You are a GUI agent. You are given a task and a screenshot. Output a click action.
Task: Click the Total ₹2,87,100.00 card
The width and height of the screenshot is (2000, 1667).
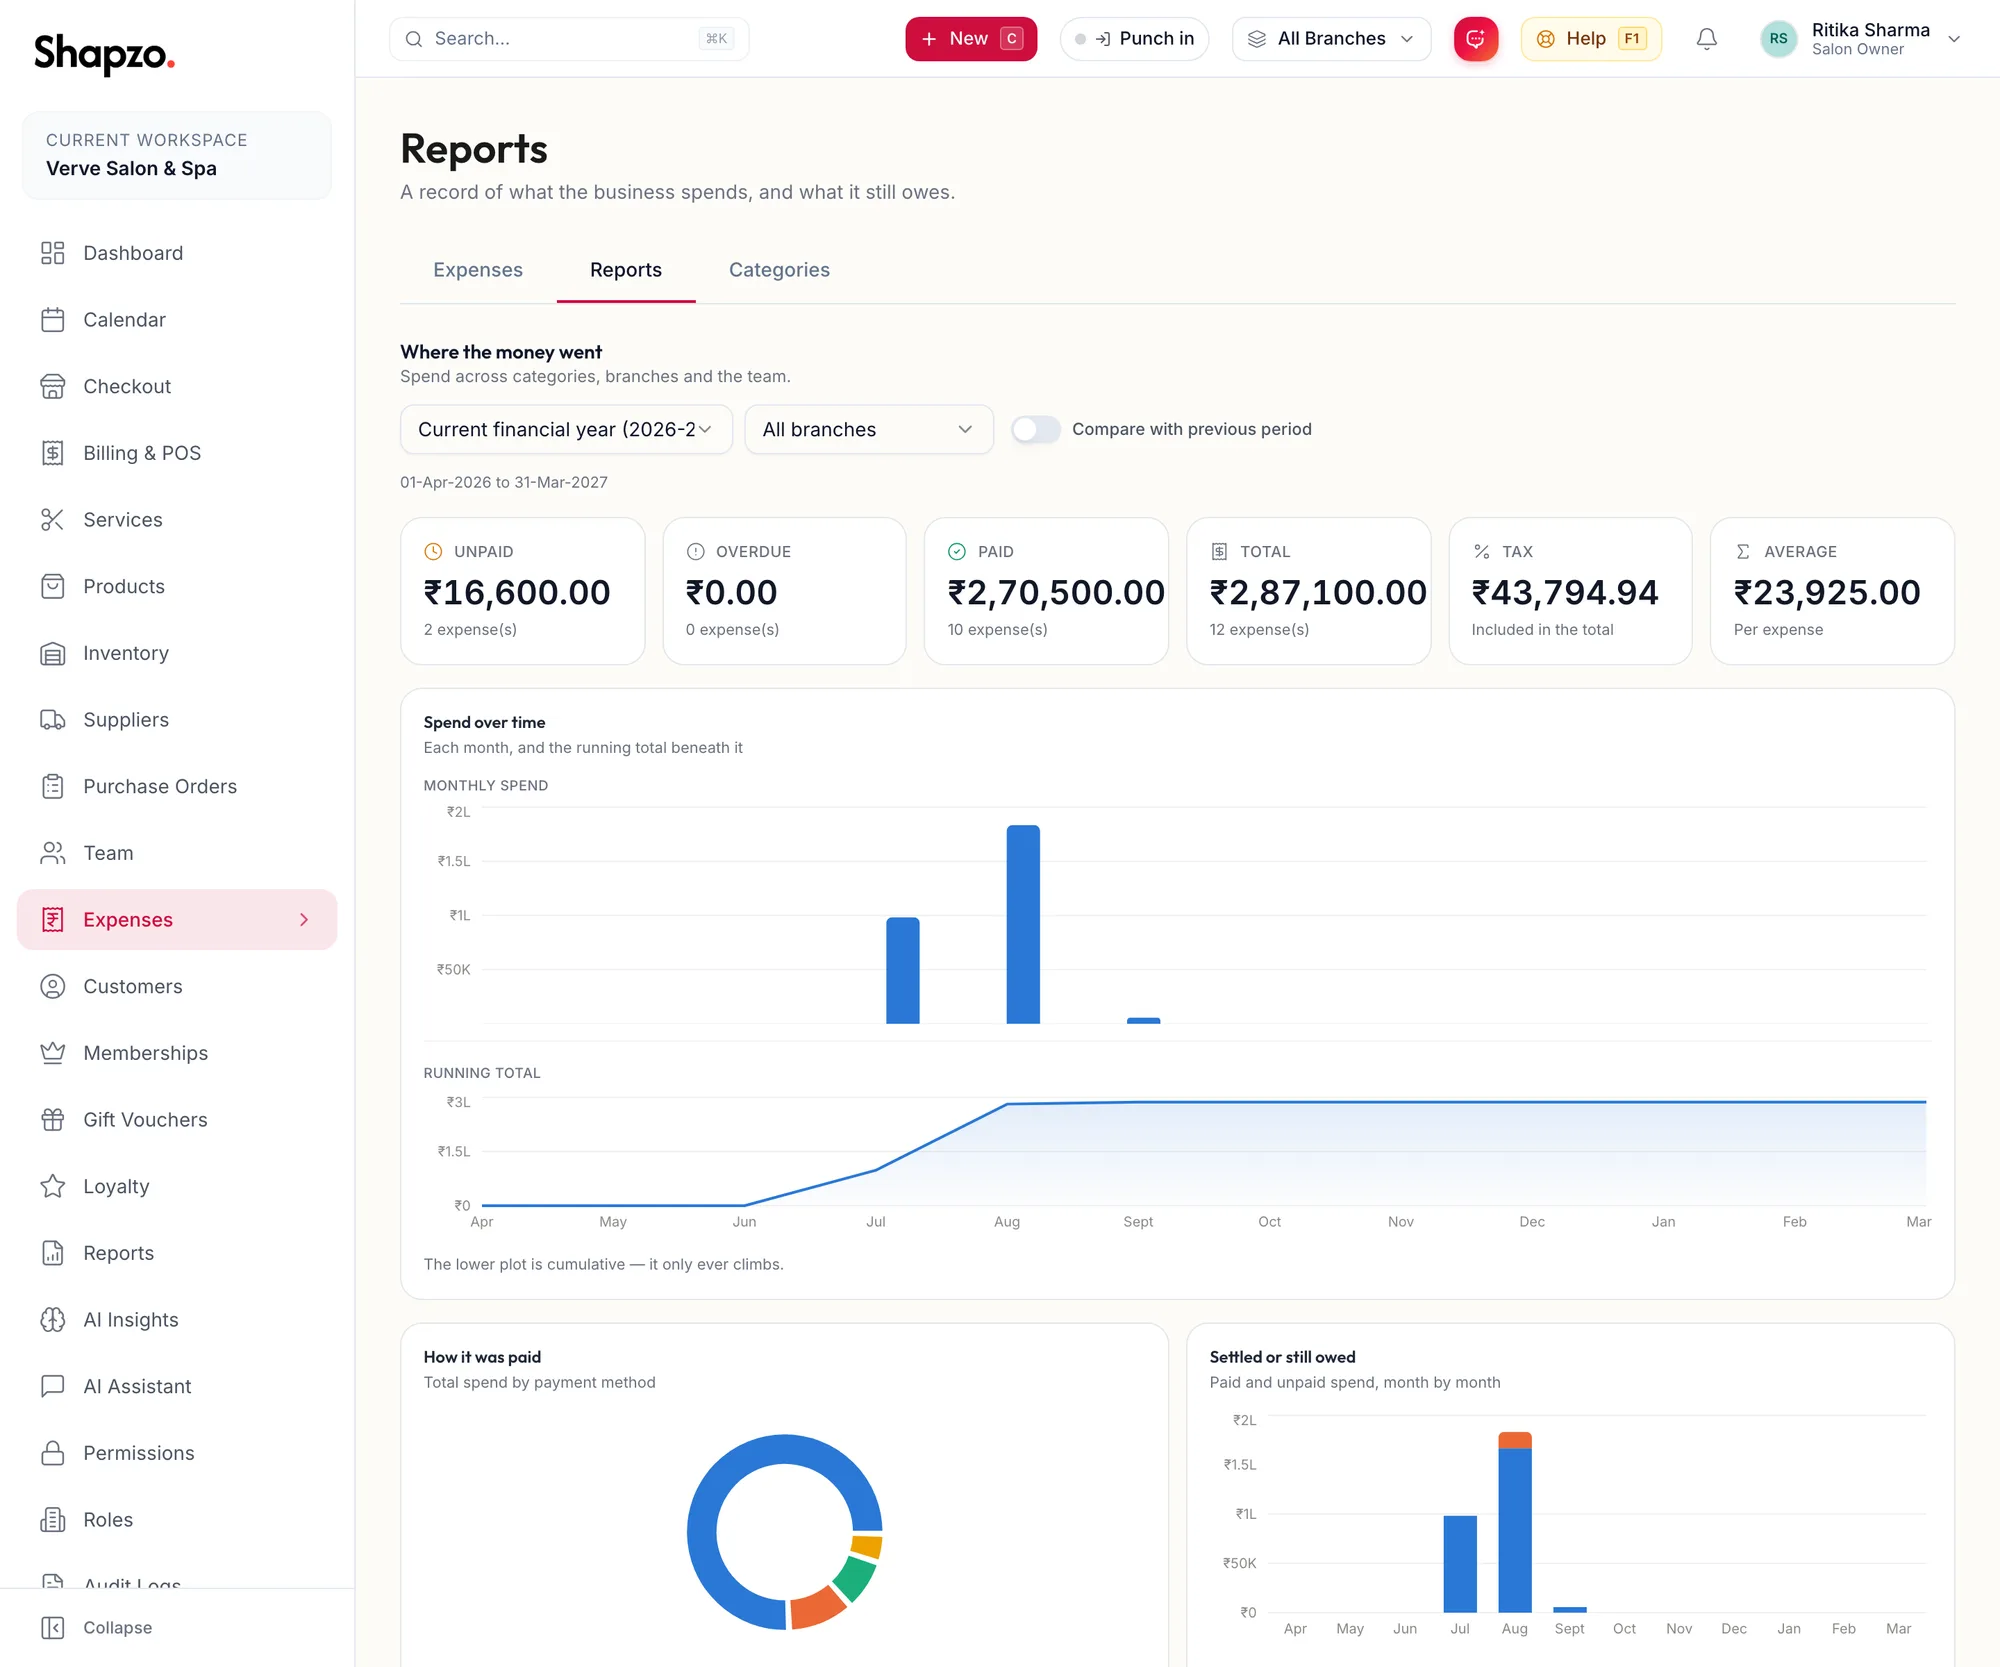point(1309,591)
